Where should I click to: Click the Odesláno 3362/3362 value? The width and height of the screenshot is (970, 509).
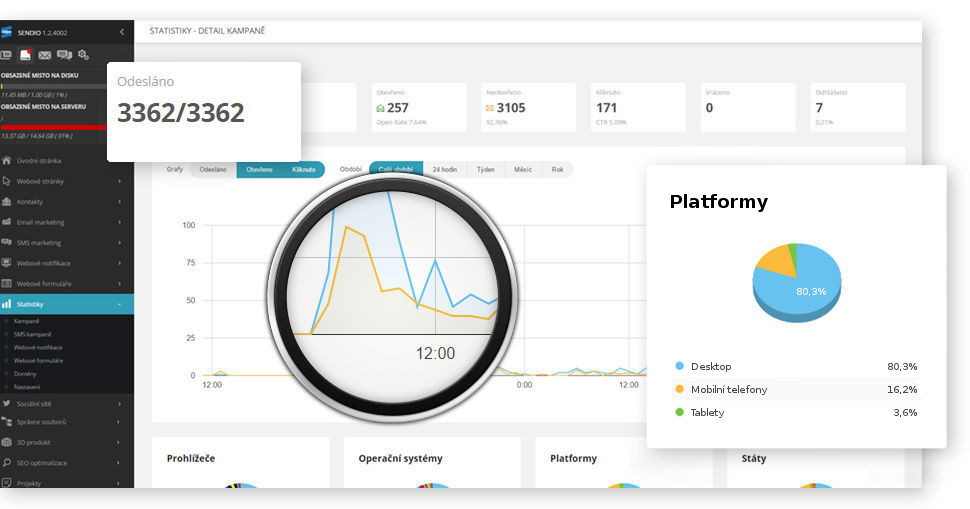[181, 113]
